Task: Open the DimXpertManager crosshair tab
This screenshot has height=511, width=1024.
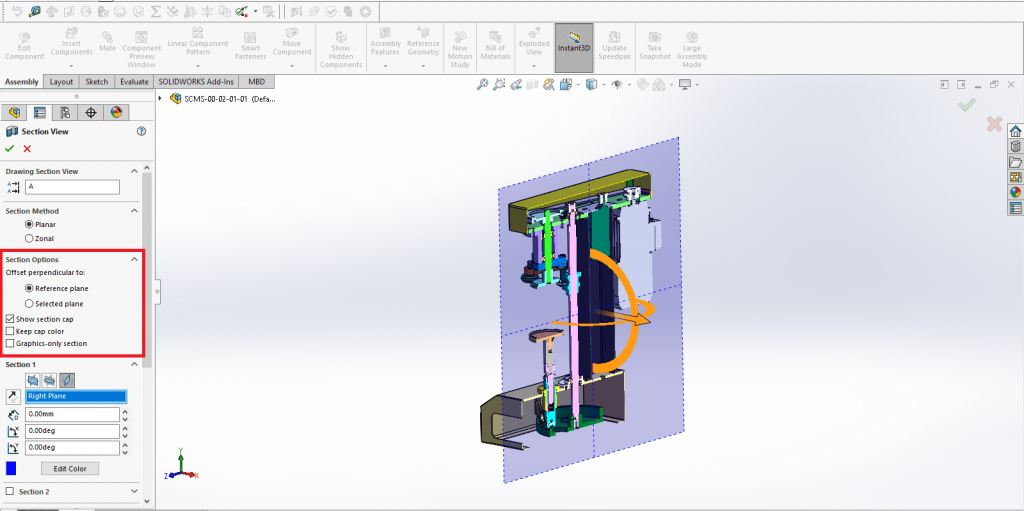Action: point(91,112)
